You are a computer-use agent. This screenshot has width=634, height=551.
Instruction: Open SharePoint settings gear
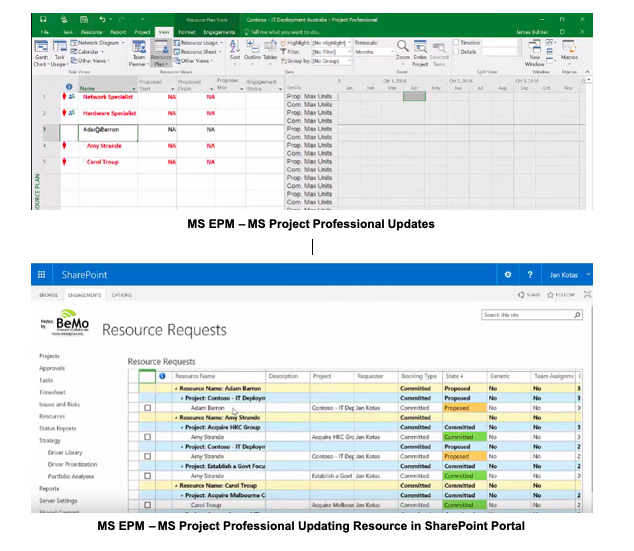(x=508, y=275)
